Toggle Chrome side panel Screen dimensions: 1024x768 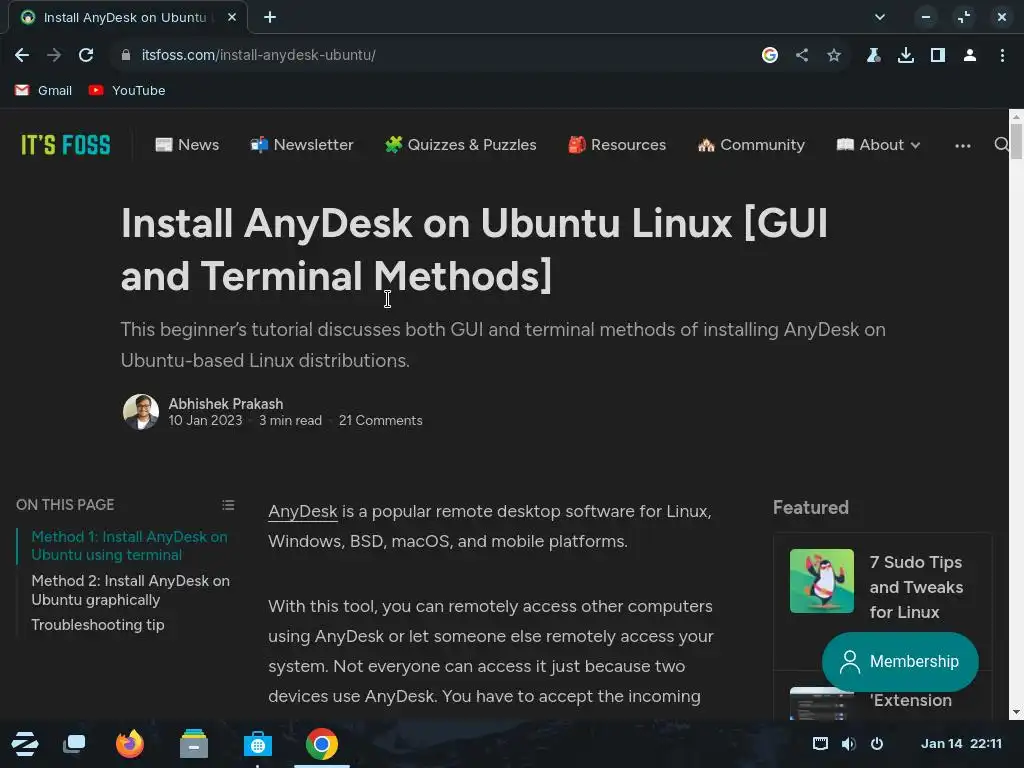click(x=937, y=56)
